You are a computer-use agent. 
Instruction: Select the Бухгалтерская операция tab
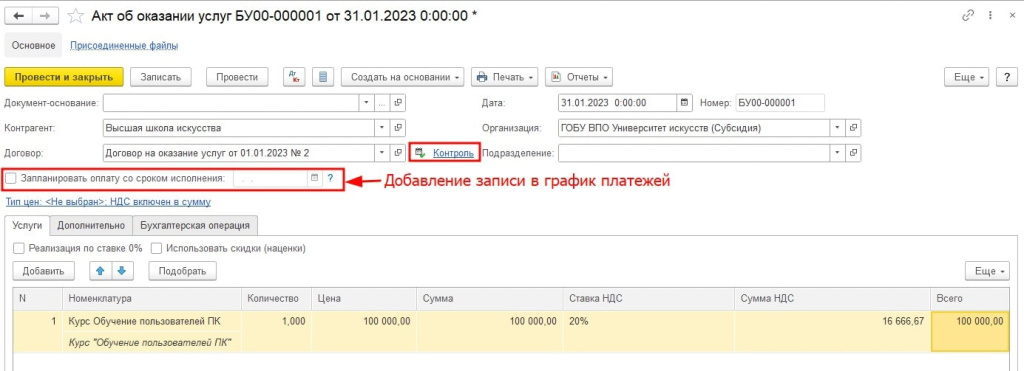195,225
